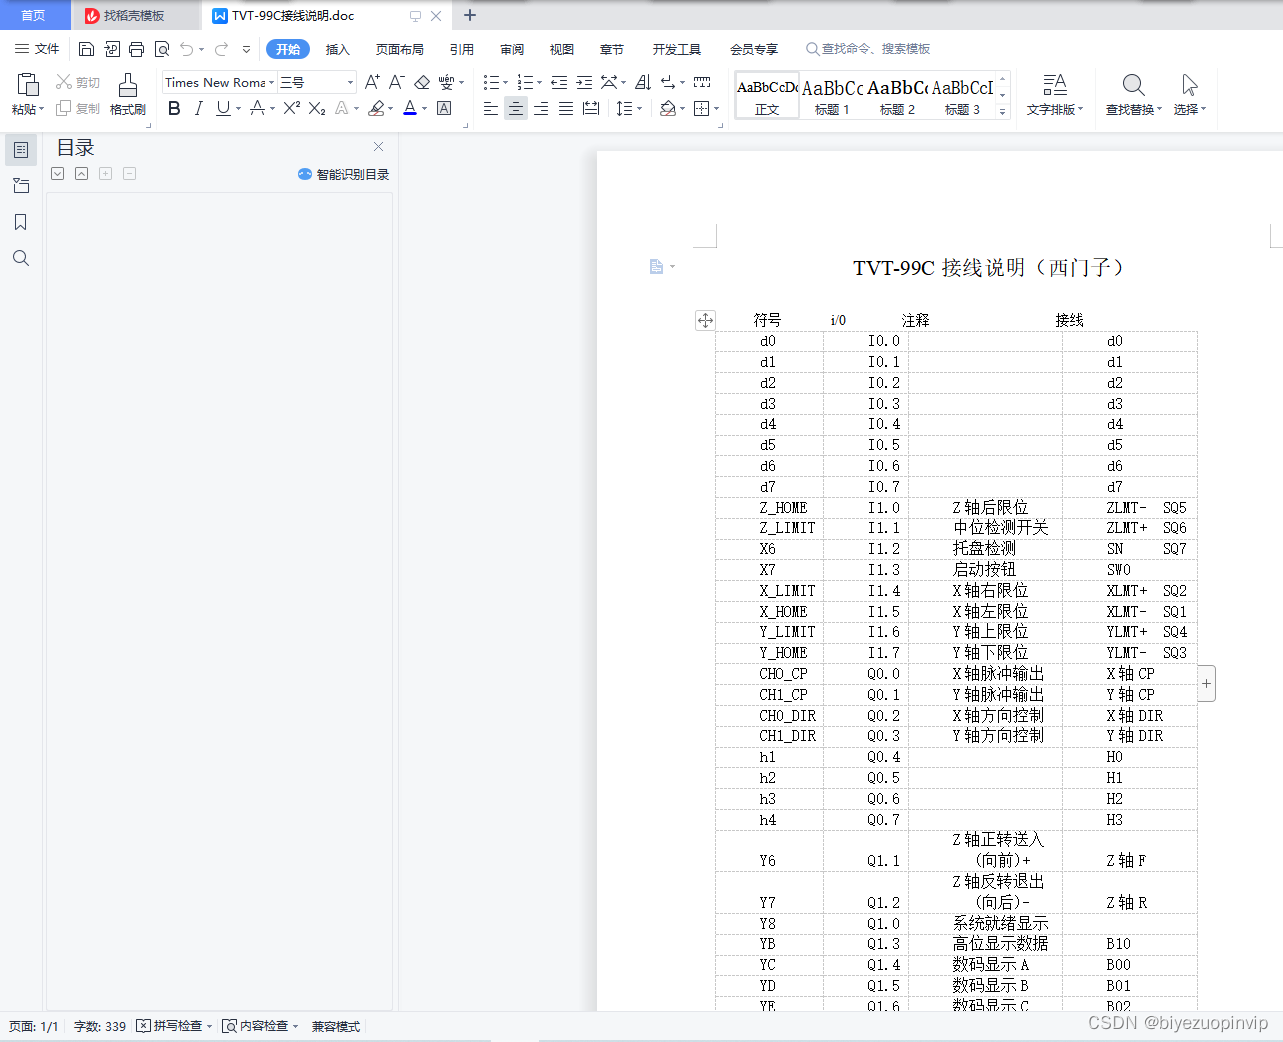
Task: Open the font color dropdown arrow
Action: 425,109
